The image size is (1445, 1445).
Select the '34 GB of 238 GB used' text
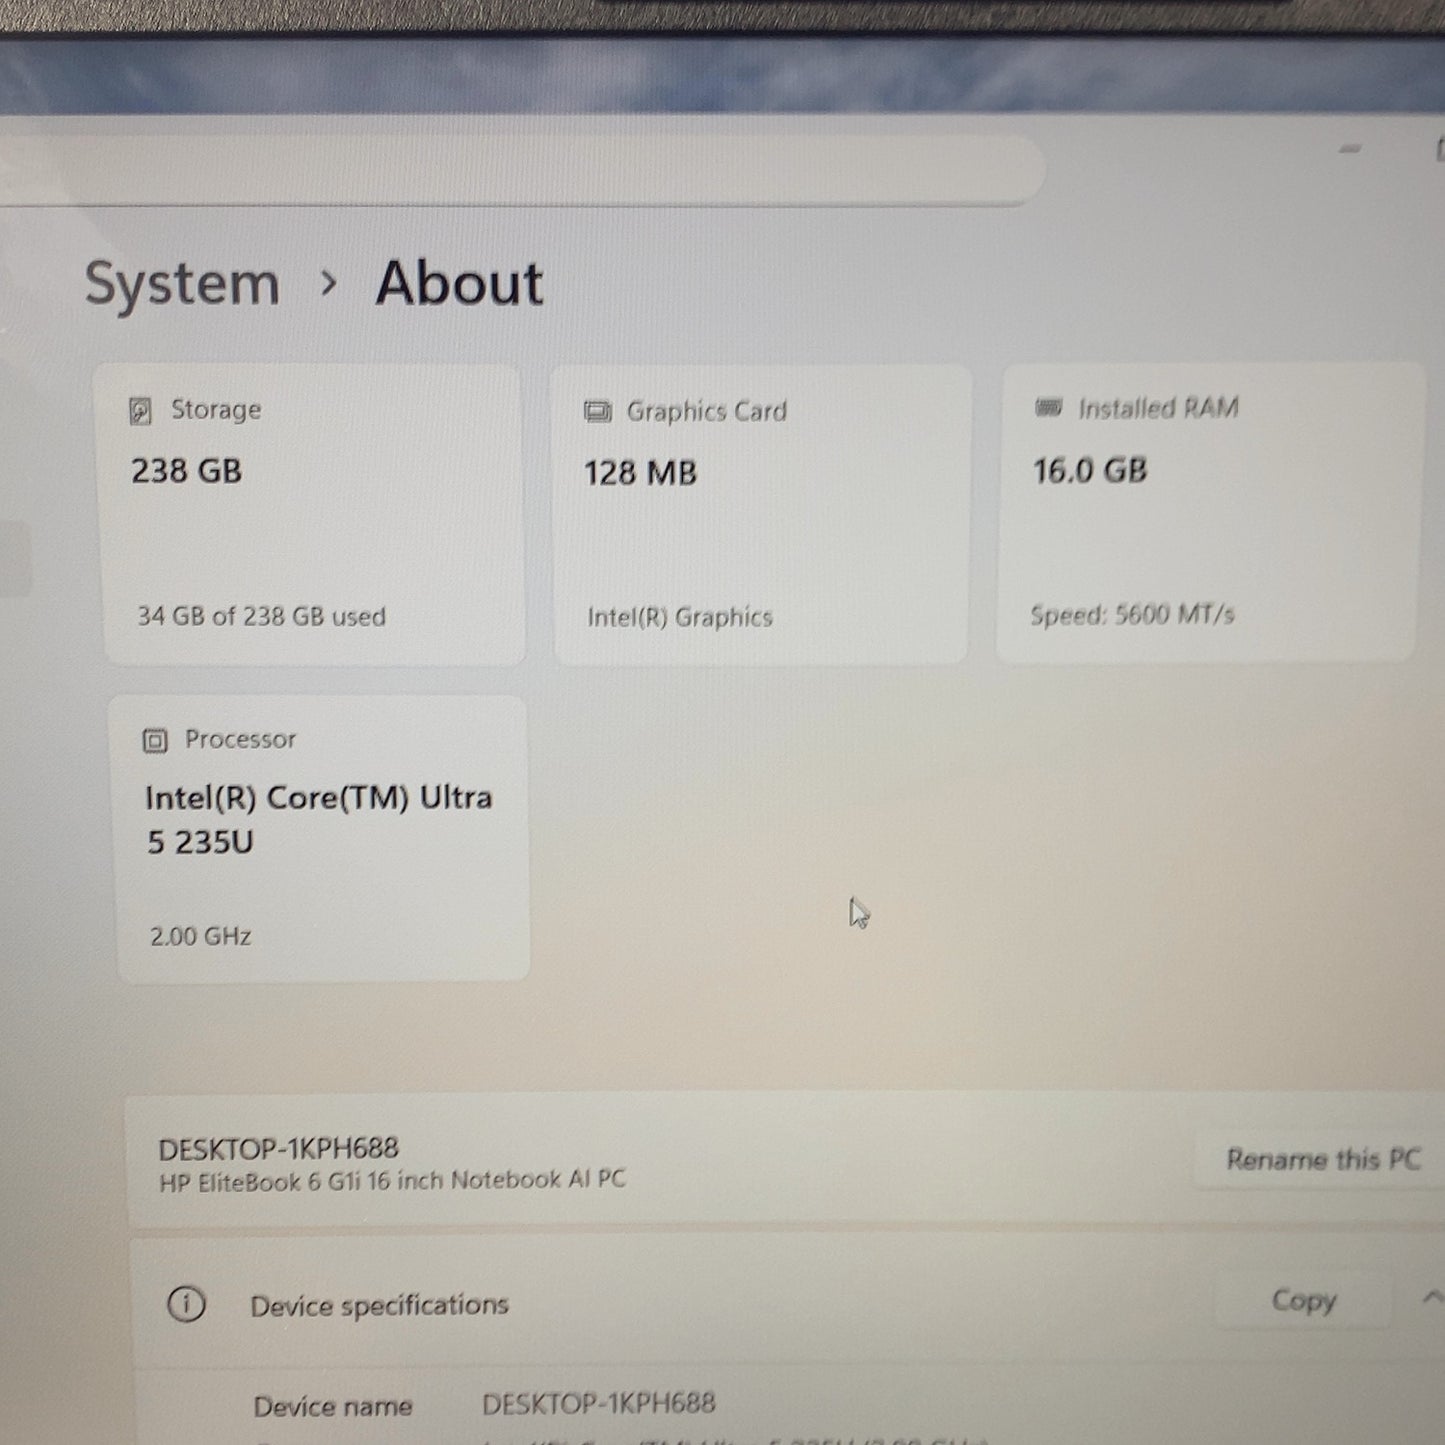[x=262, y=616]
